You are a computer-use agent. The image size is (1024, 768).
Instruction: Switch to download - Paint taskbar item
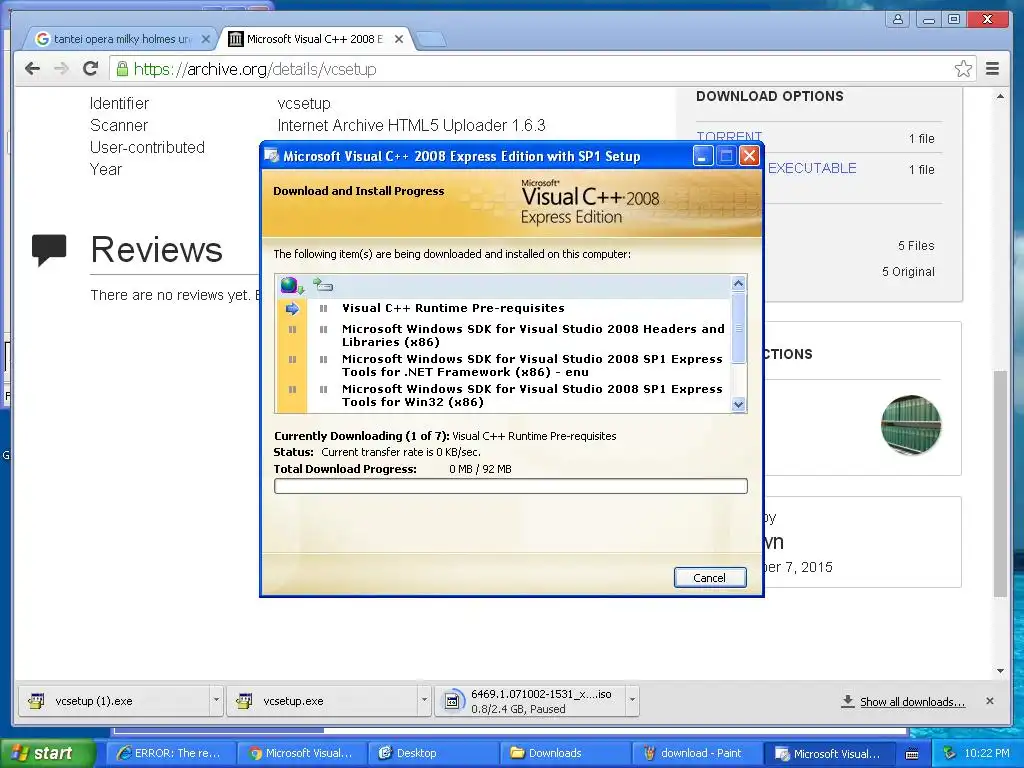pyautogui.click(x=695, y=753)
